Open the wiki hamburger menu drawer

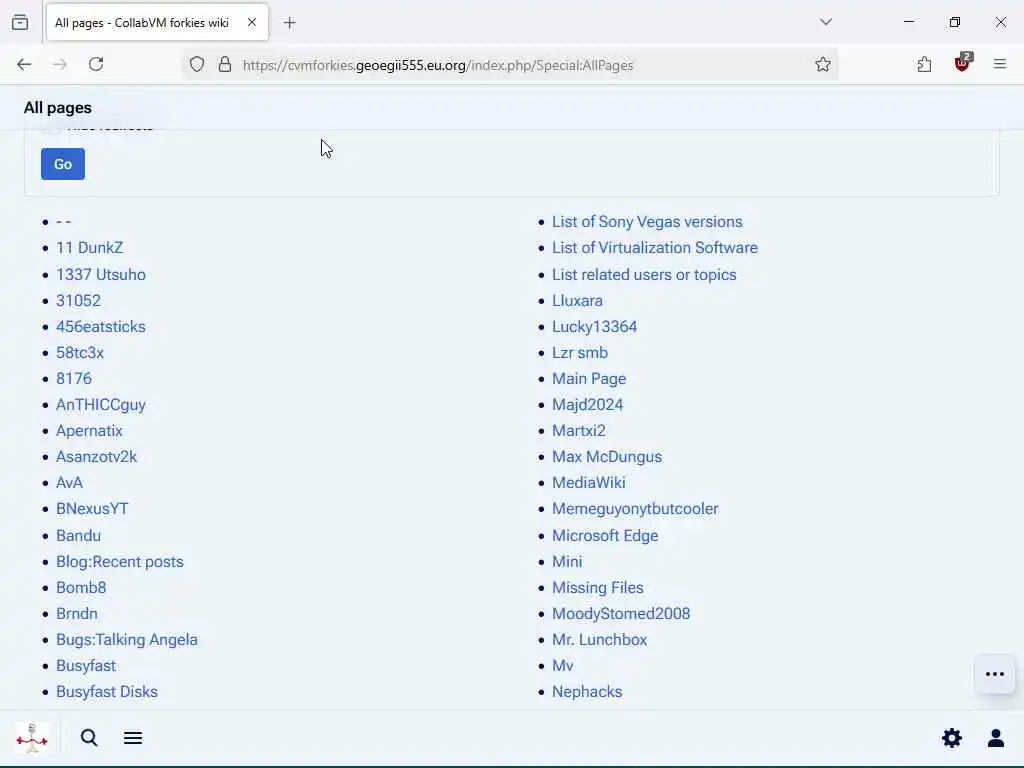[x=133, y=738]
